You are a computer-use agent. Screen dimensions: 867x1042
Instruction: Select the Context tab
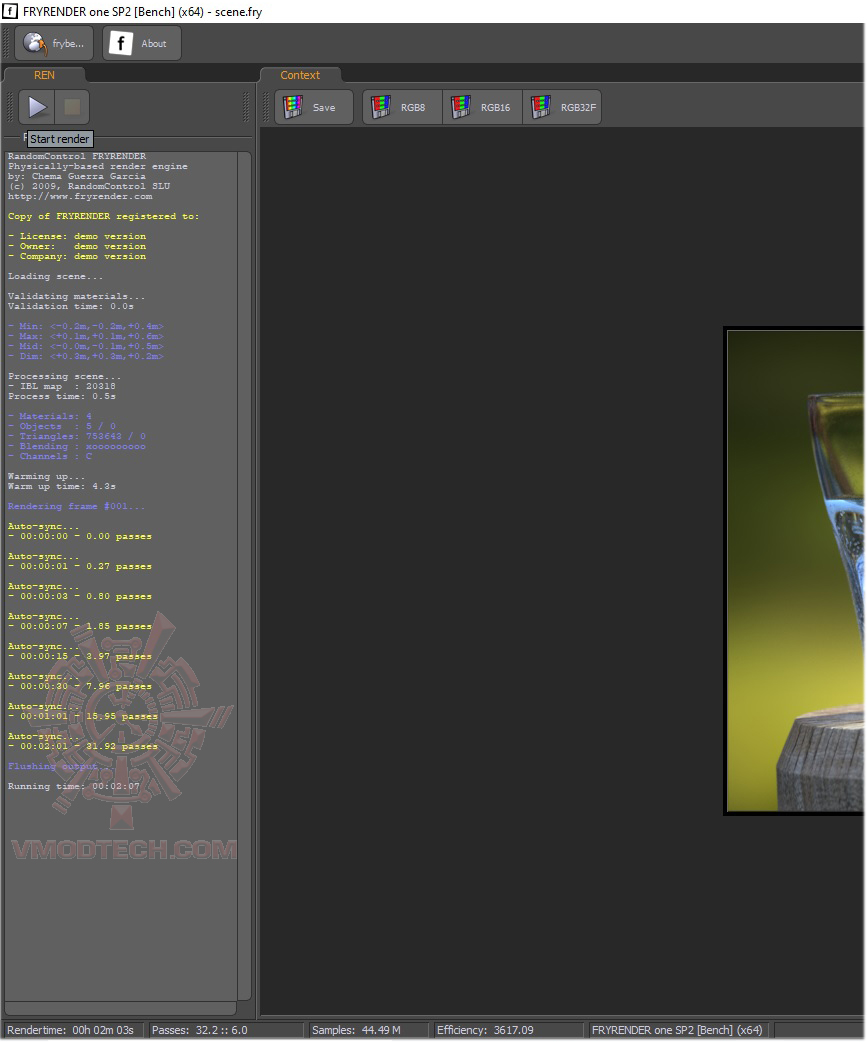point(300,75)
